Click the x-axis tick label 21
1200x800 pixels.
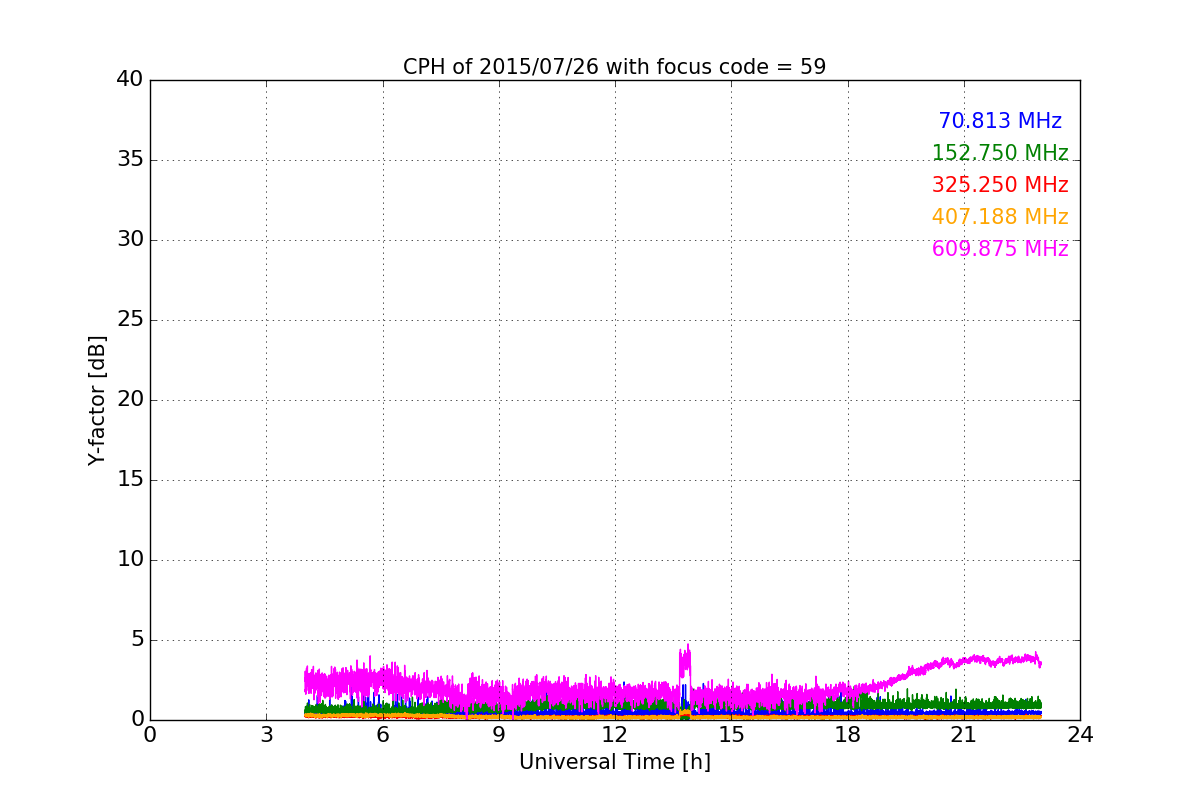pyautogui.click(x=964, y=735)
